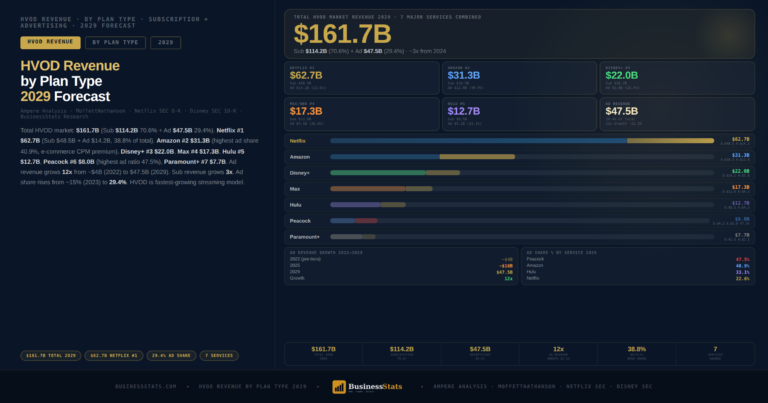Viewport: 768px width, 403px height.
Task: Click the Max revenue progress bar
Action: coord(522,189)
